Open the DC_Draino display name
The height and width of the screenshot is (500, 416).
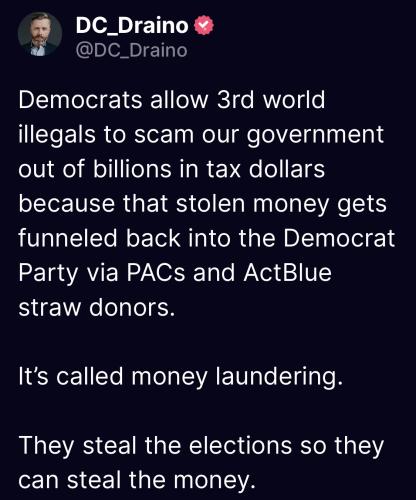click(x=132, y=26)
